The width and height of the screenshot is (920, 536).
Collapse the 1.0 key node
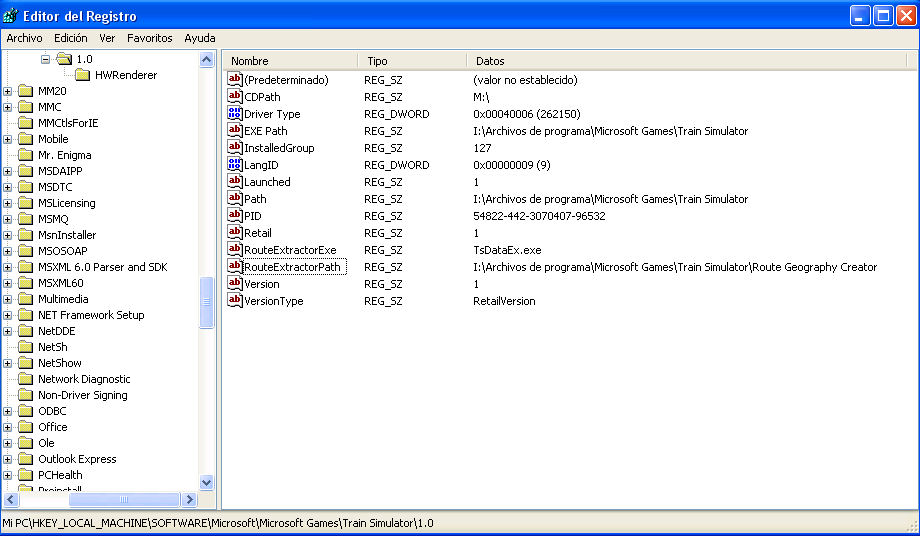tap(46, 59)
